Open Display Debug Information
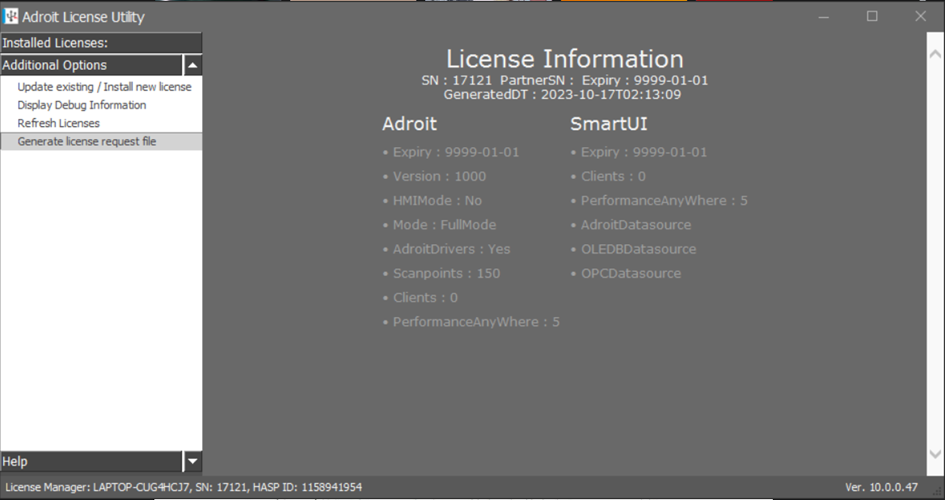The image size is (945, 500). pos(82,105)
